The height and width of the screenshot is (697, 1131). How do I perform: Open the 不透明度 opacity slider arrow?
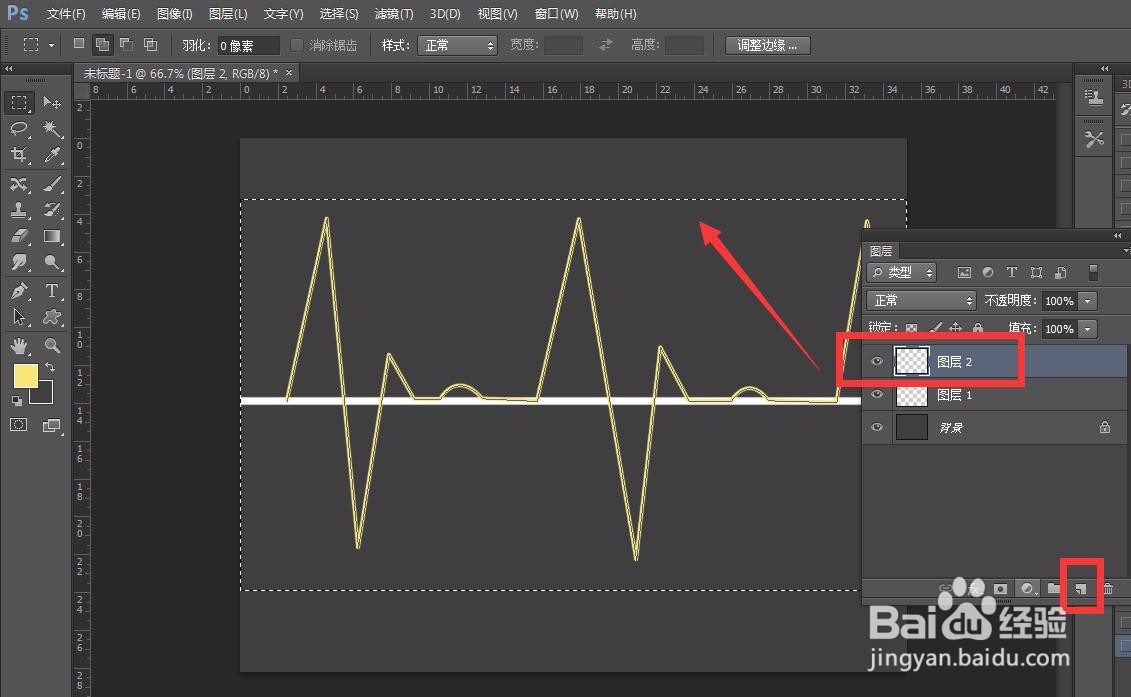point(1088,301)
